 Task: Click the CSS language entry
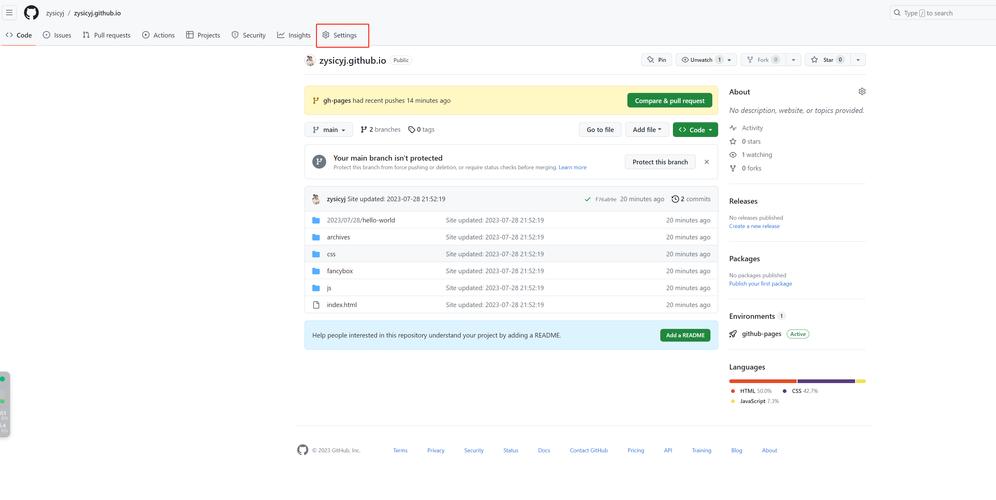click(x=800, y=391)
